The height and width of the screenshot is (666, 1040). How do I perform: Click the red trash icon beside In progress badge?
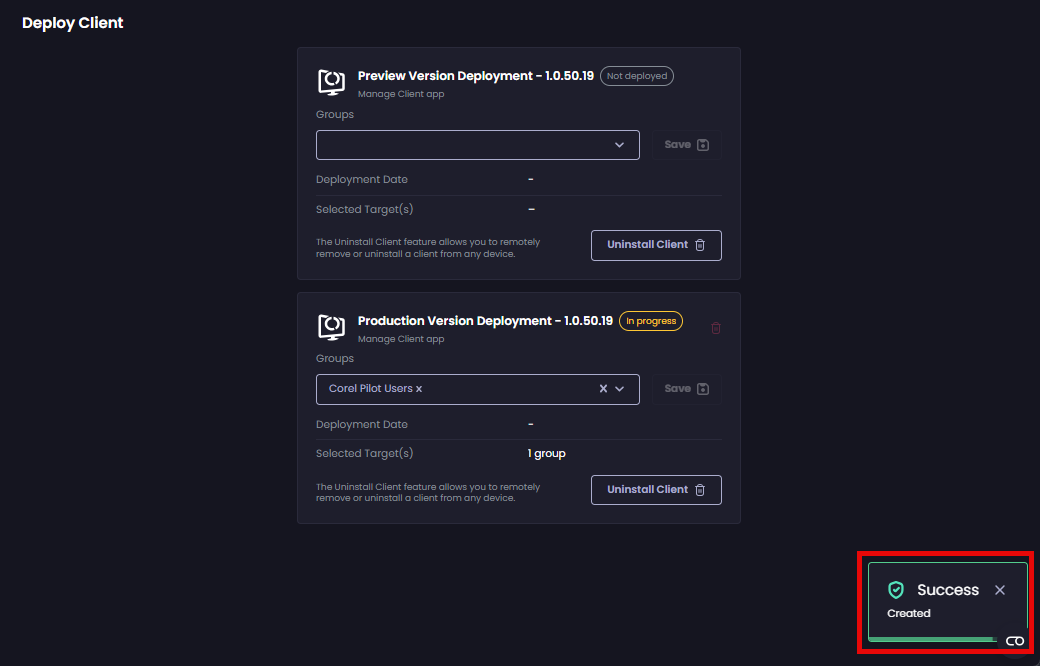716,328
